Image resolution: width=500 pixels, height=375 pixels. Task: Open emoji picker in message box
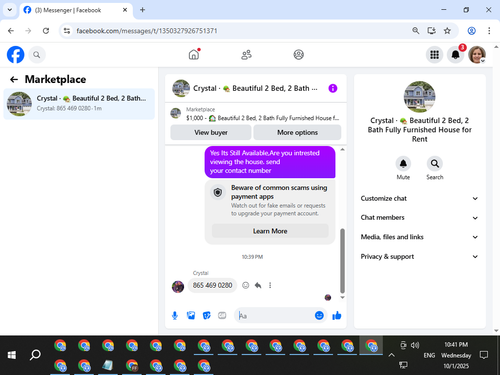[319, 315]
